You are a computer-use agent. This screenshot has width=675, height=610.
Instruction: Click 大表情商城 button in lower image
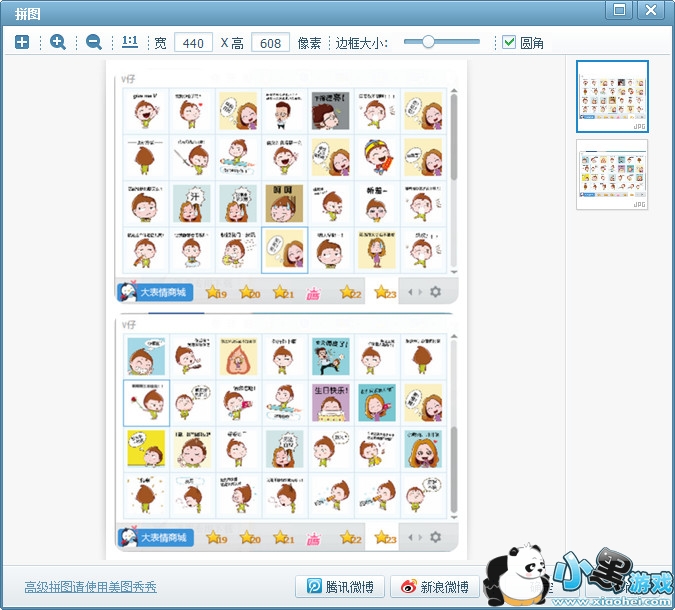155,537
